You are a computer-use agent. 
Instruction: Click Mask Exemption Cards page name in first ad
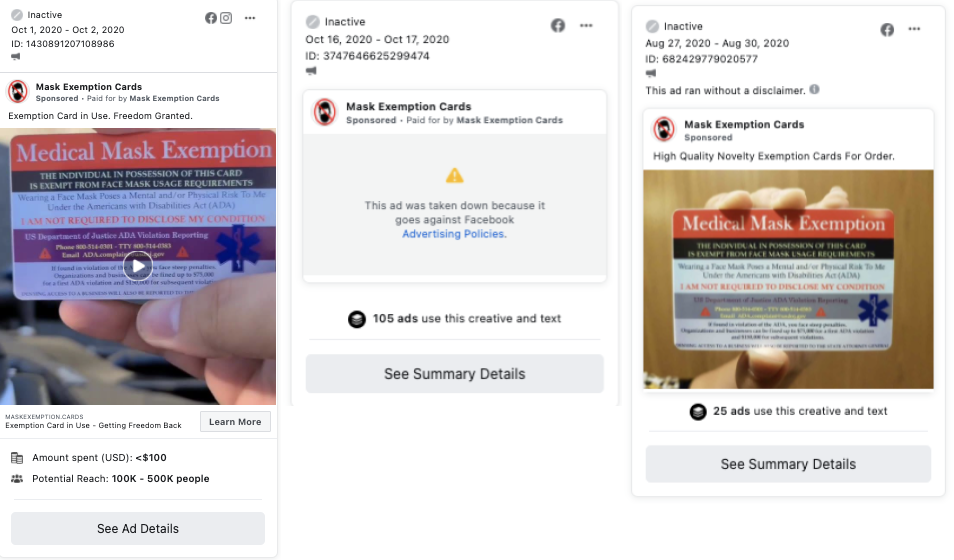(x=89, y=86)
